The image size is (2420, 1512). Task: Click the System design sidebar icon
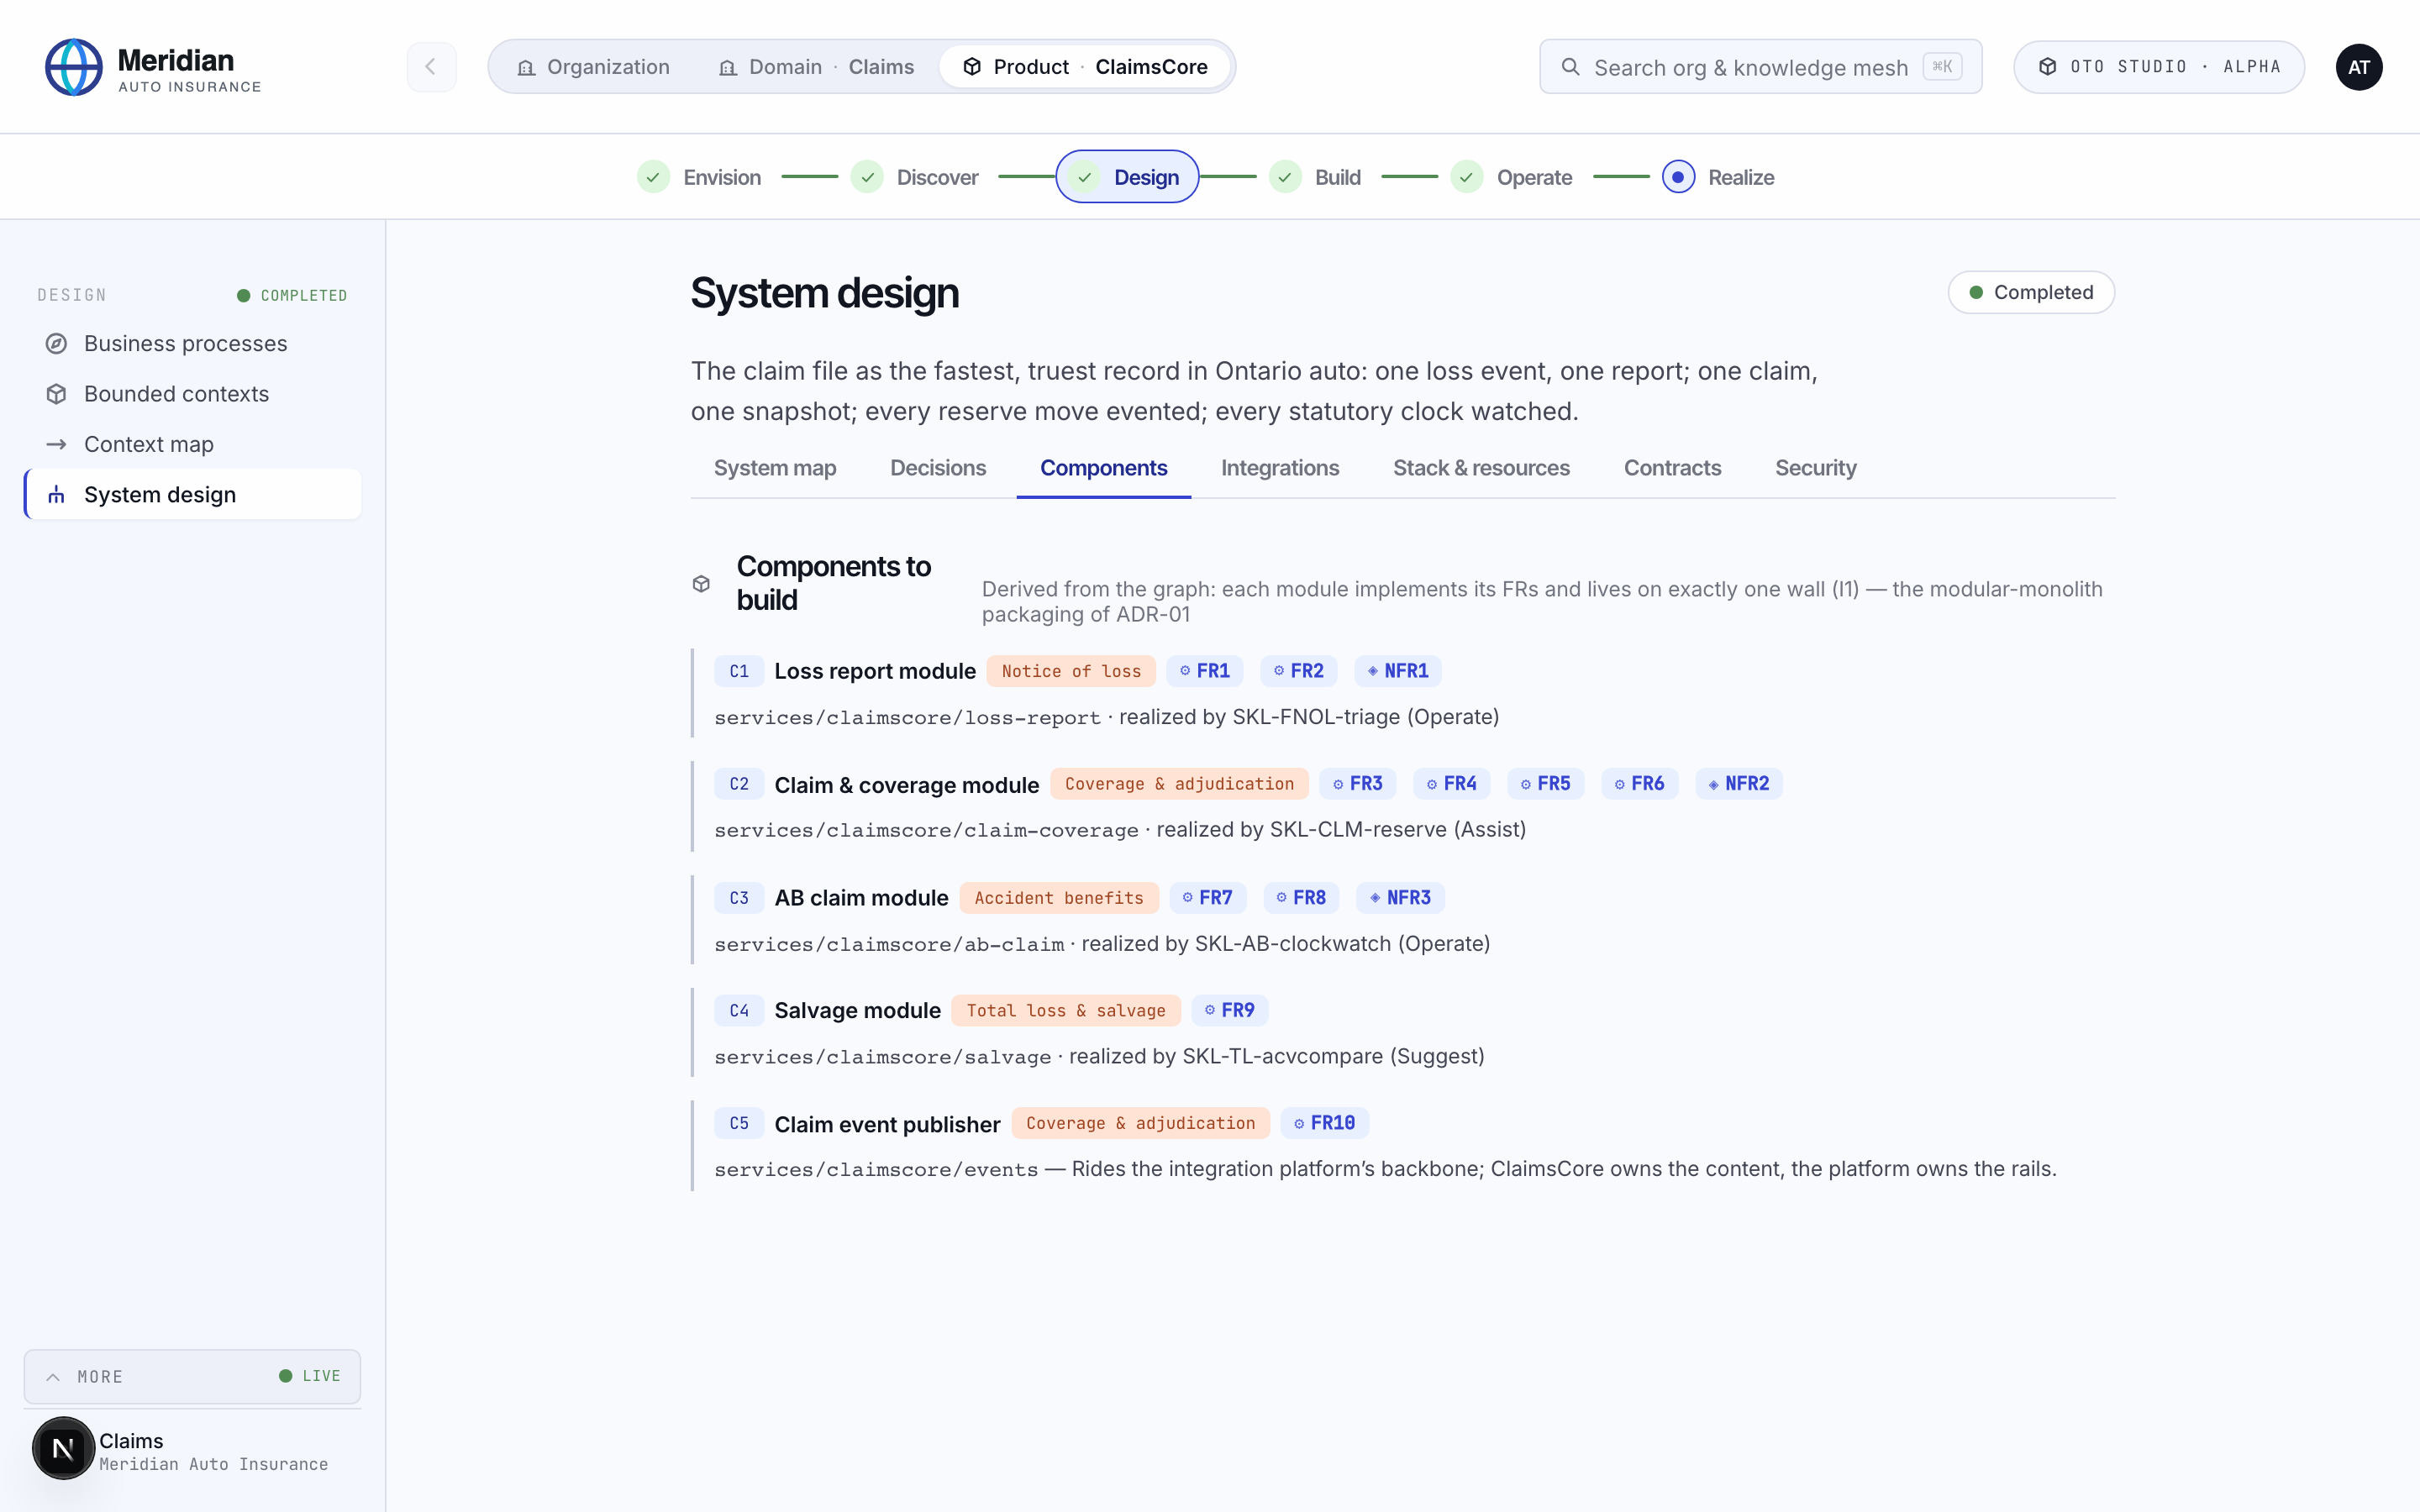click(x=57, y=495)
